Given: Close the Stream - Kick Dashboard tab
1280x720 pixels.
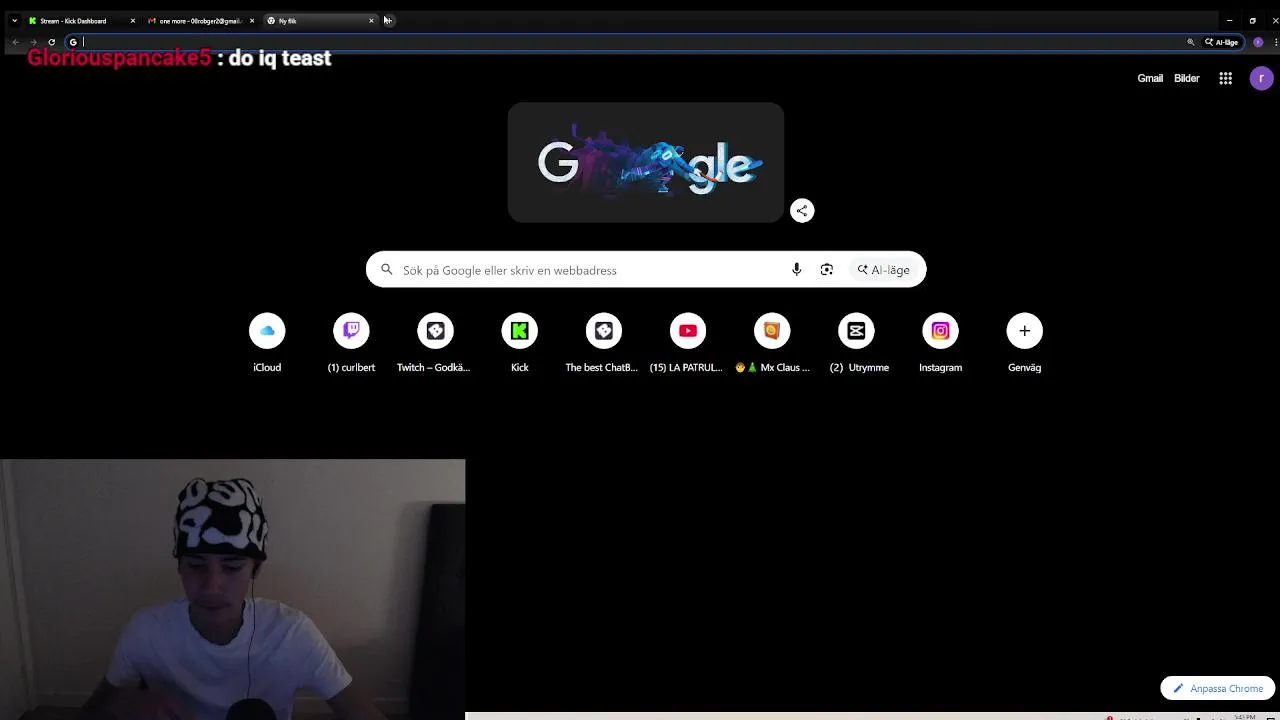Looking at the screenshot, I should pos(132,20).
